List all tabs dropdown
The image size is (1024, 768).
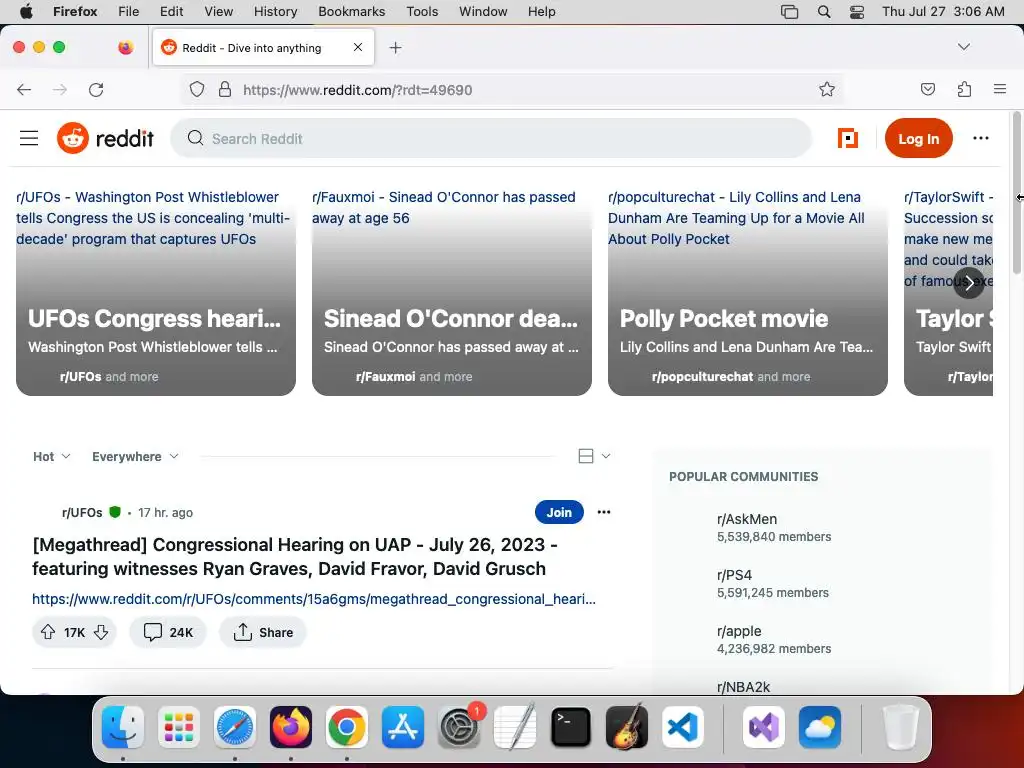tap(963, 47)
